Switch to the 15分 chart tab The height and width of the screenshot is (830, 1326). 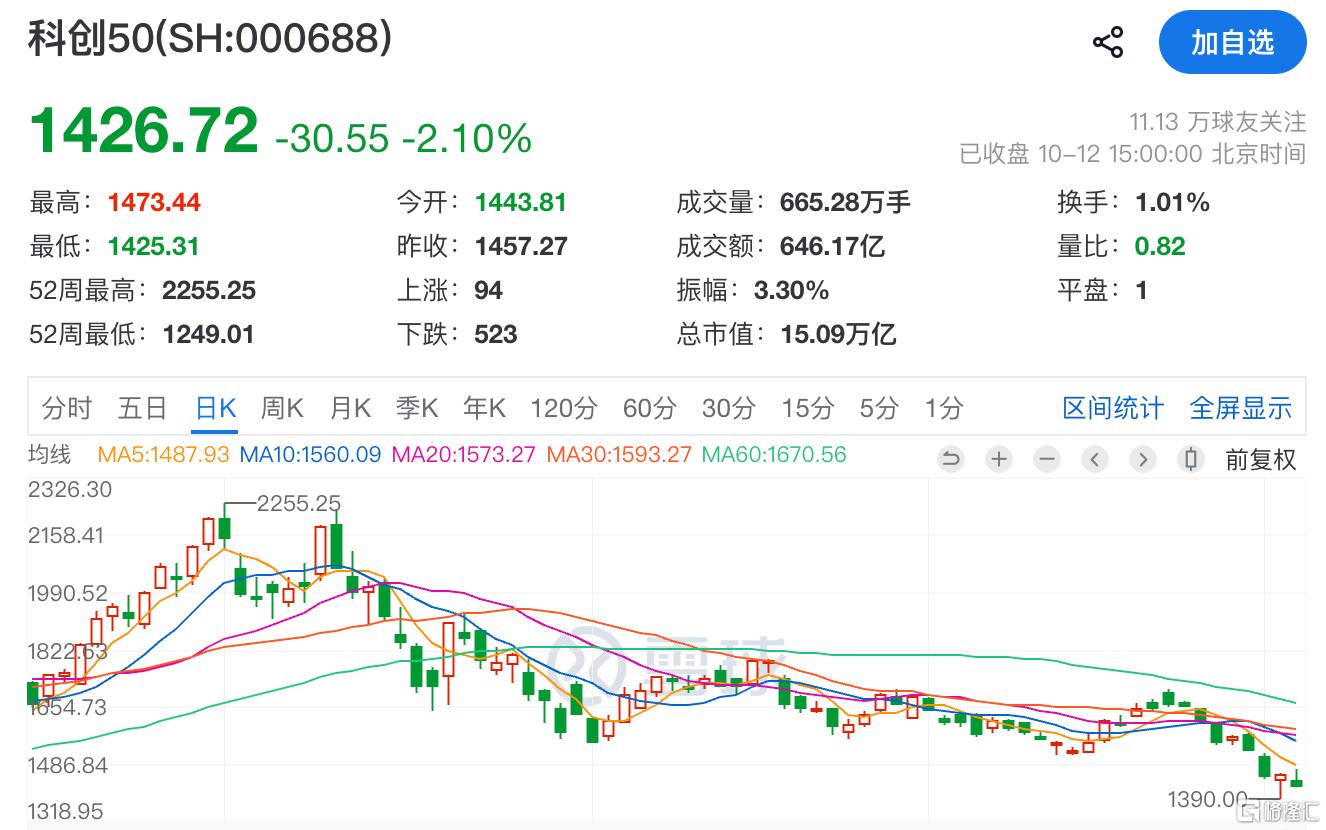click(x=807, y=408)
